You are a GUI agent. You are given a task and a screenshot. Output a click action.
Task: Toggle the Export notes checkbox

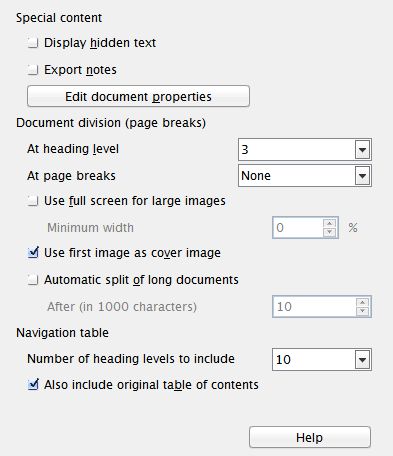(33, 70)
